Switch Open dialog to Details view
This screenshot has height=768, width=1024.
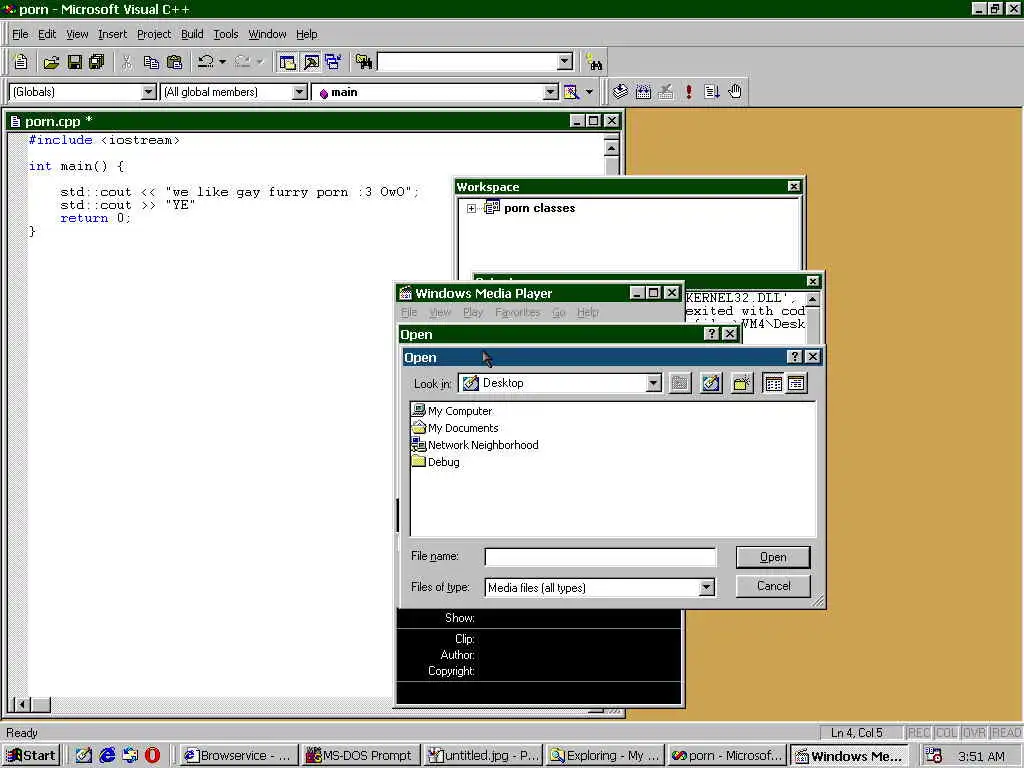[x=796, y=383]
